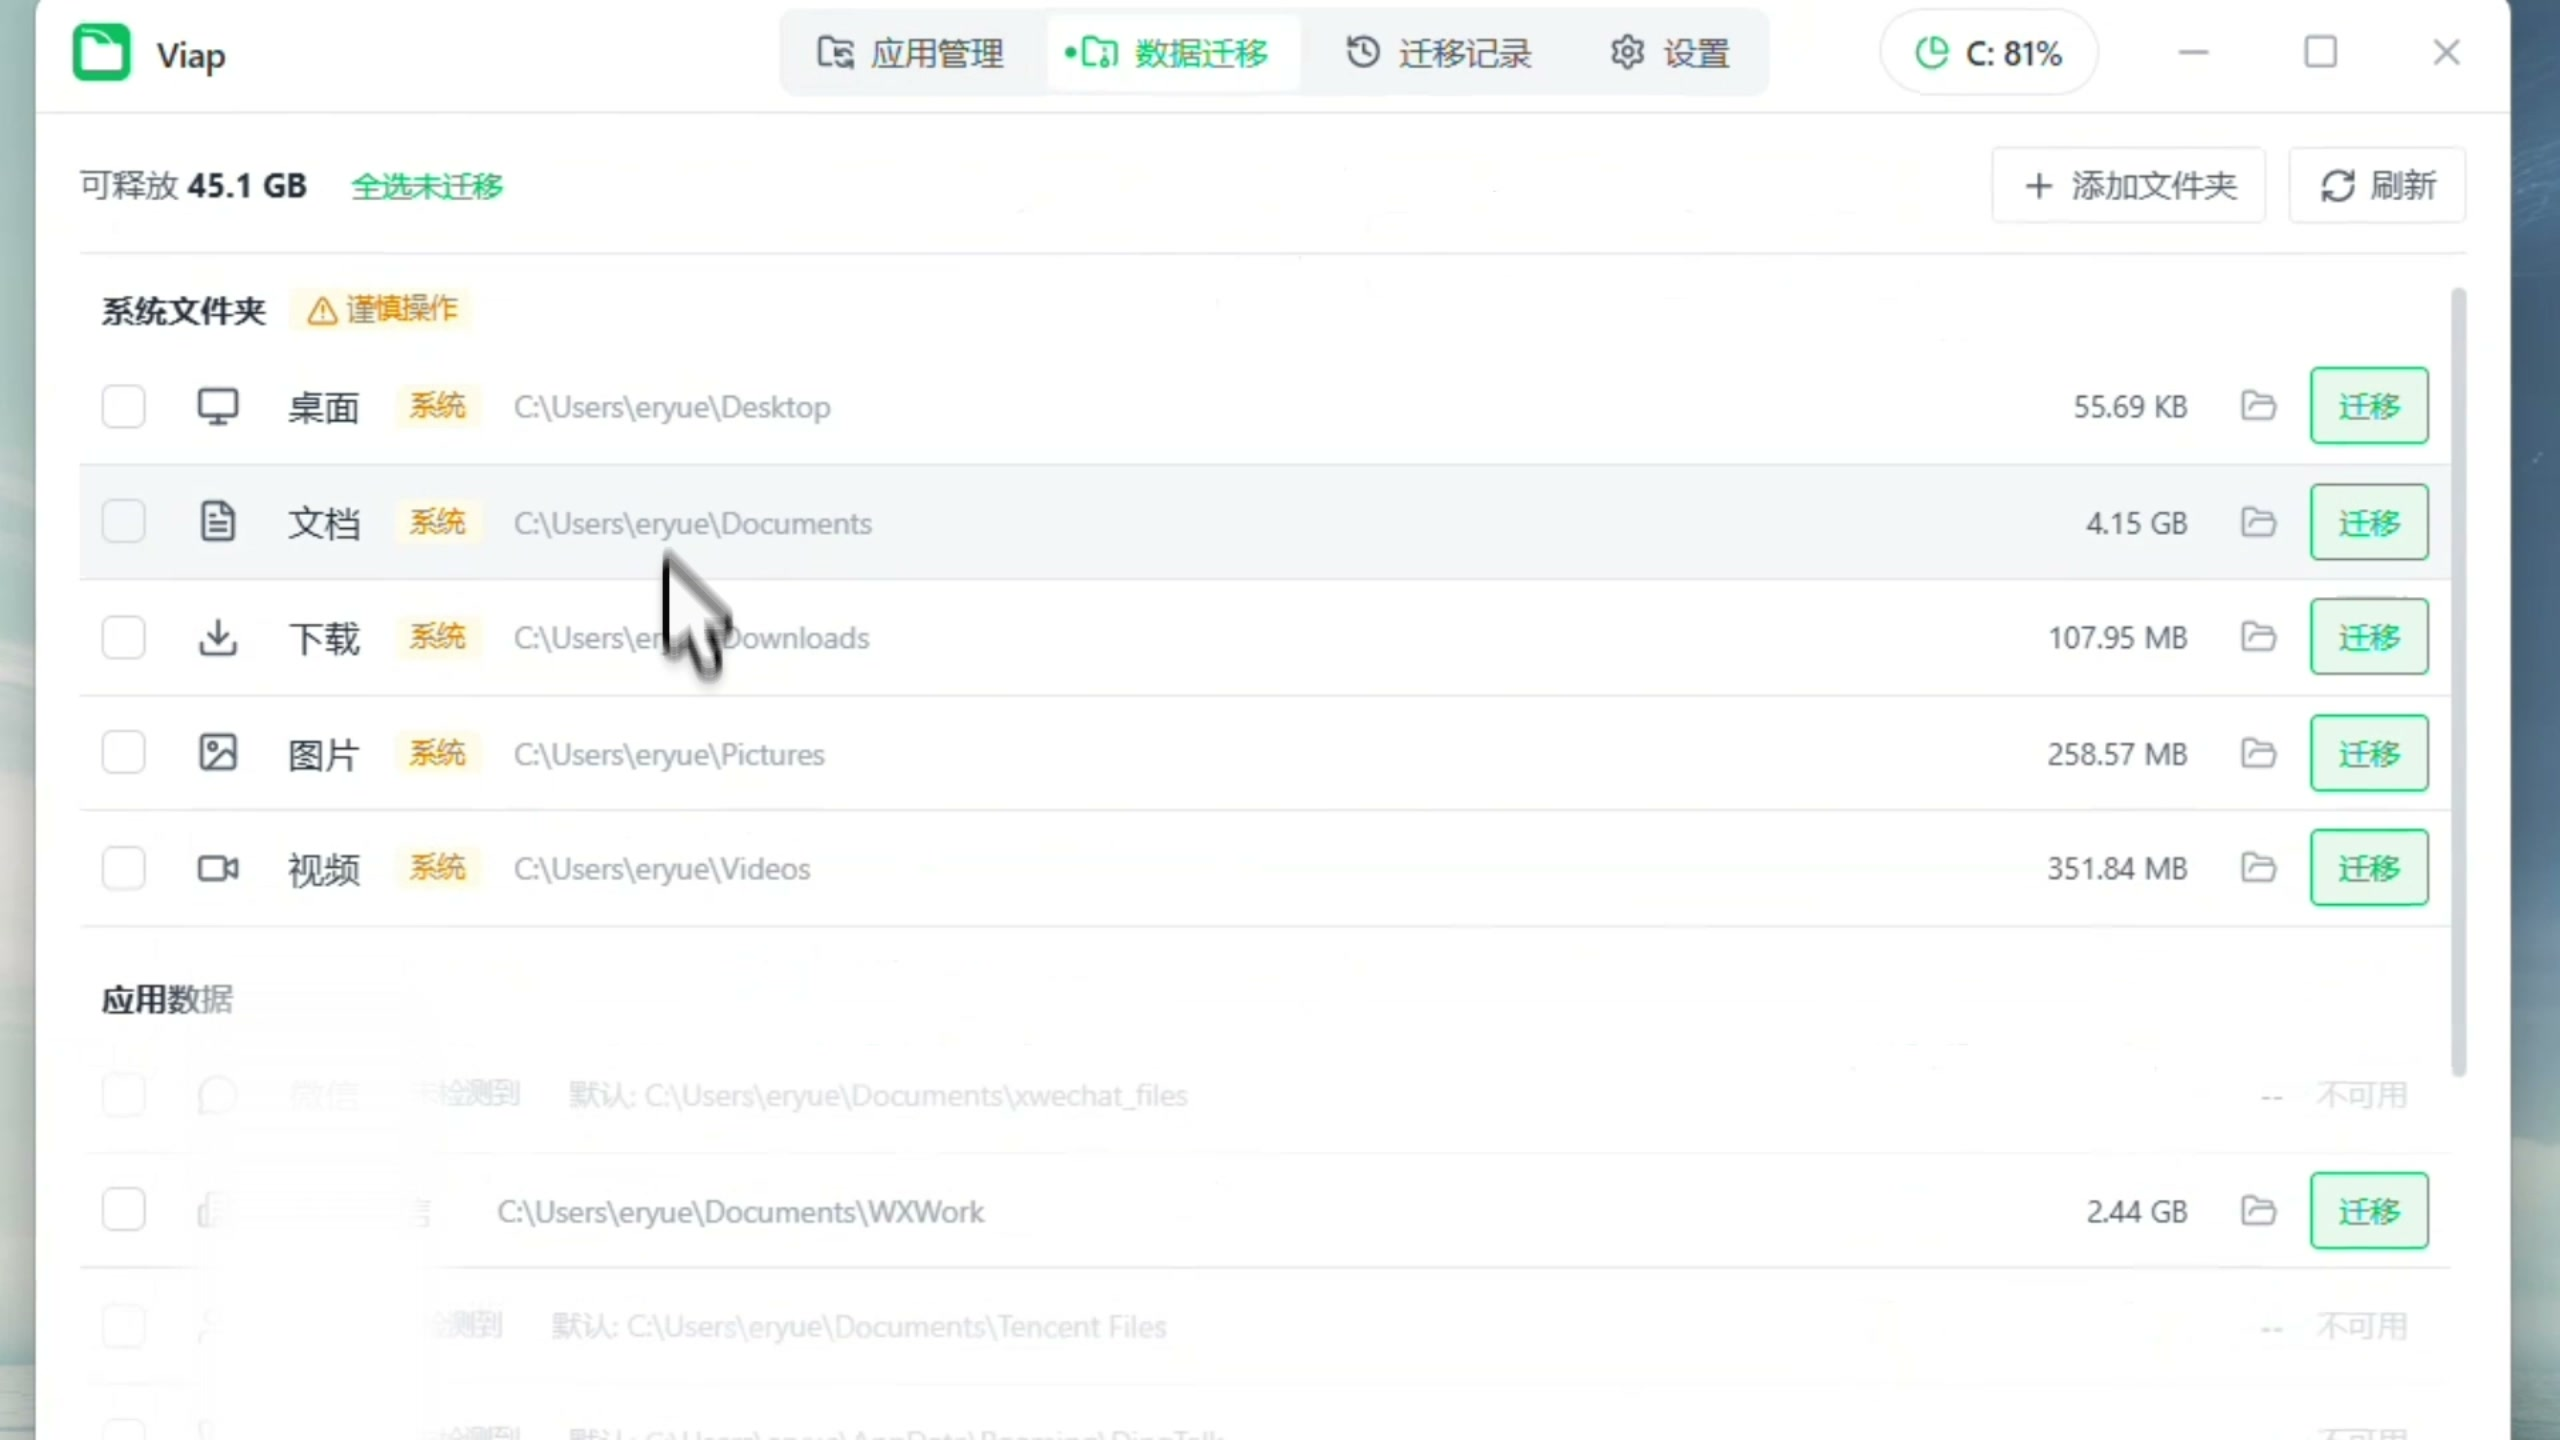Image resolution: width=2560 pixels, height=1440 pixels.
Task: Click the Viap green logo icon
Action: pyautogui.click(x=101, y=52)
